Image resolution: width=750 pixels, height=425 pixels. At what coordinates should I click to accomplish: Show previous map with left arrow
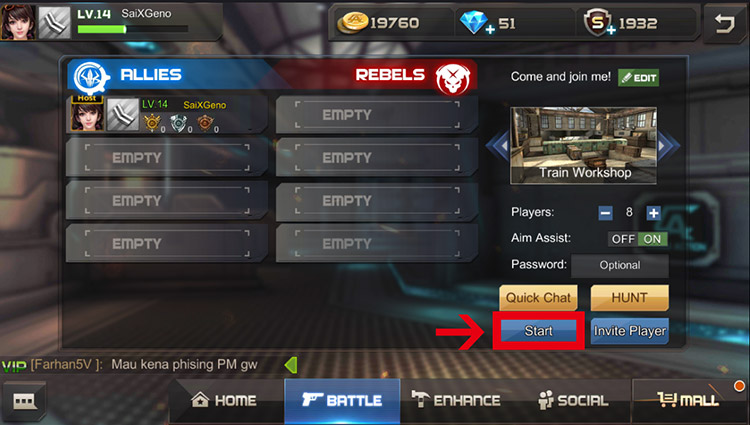tap(498, 145)
